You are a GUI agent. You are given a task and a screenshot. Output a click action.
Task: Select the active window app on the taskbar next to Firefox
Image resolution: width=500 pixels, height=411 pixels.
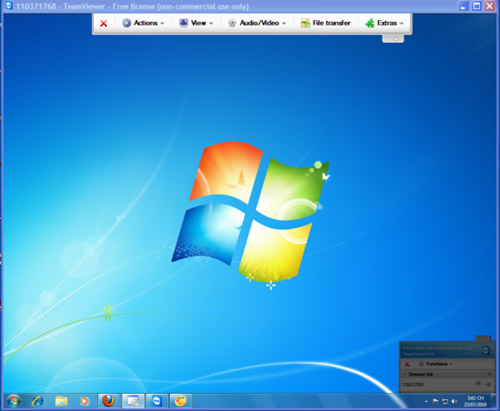point(133,401)
